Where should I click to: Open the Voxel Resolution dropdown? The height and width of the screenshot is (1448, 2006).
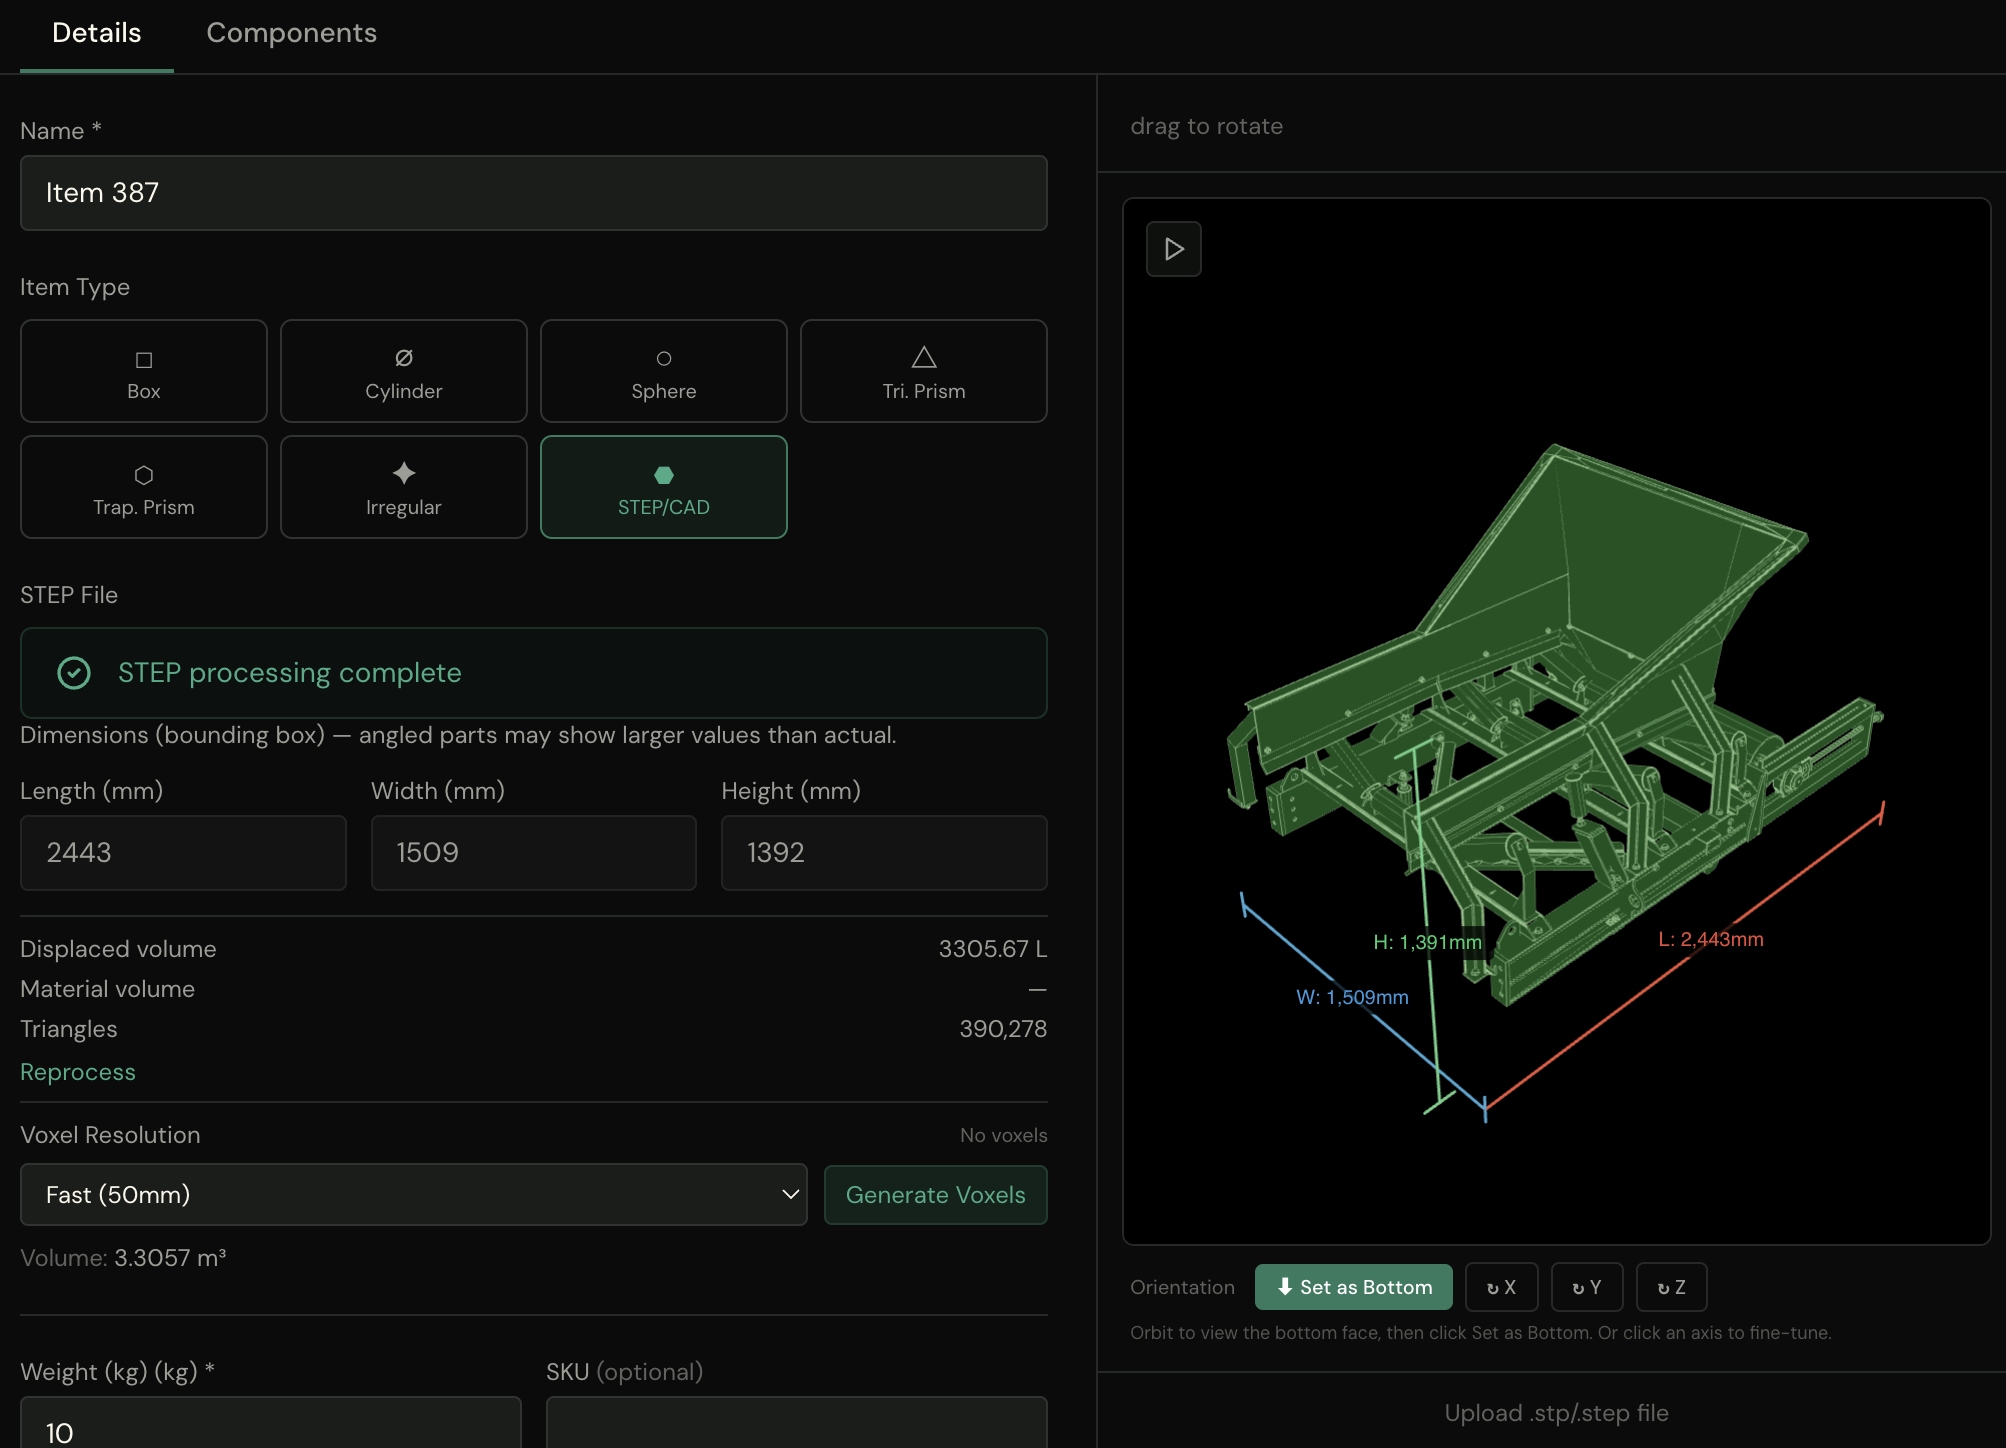[x=414, y=1195]
